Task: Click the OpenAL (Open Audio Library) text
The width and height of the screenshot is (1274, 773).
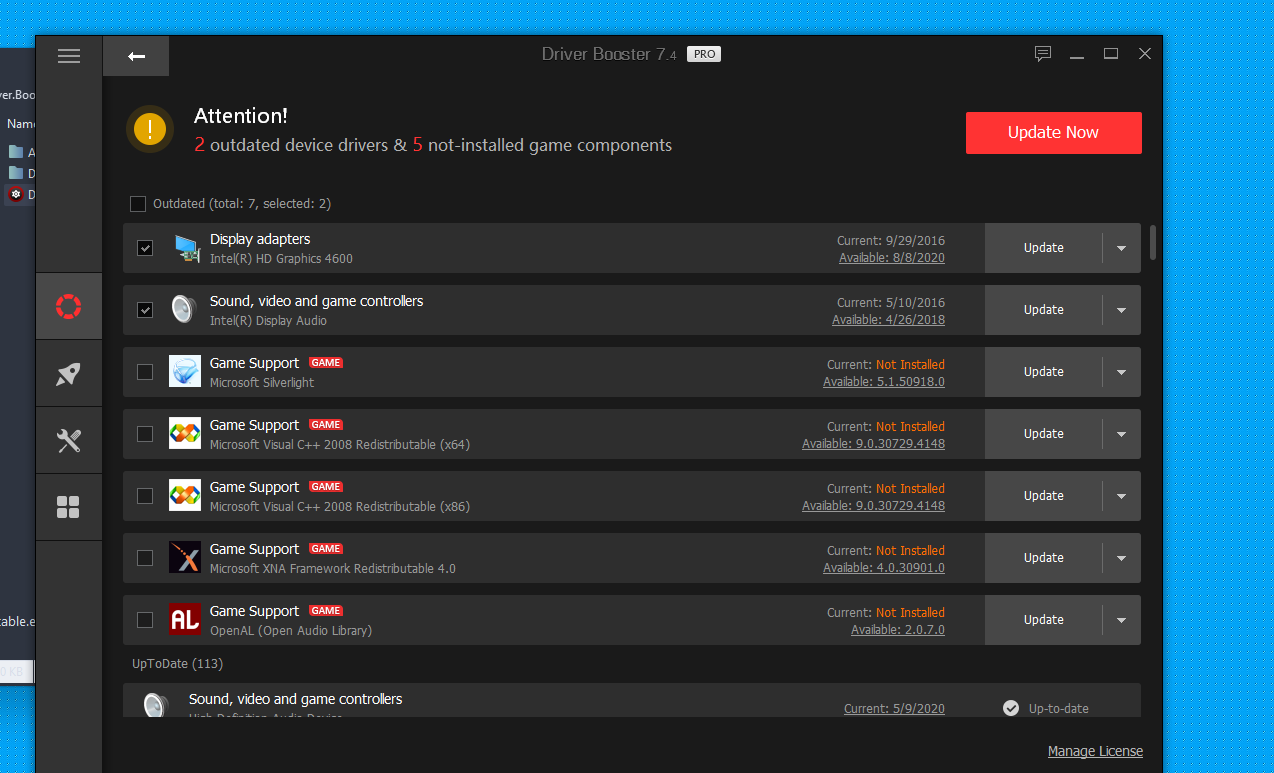Action: [x=291, y=630]
